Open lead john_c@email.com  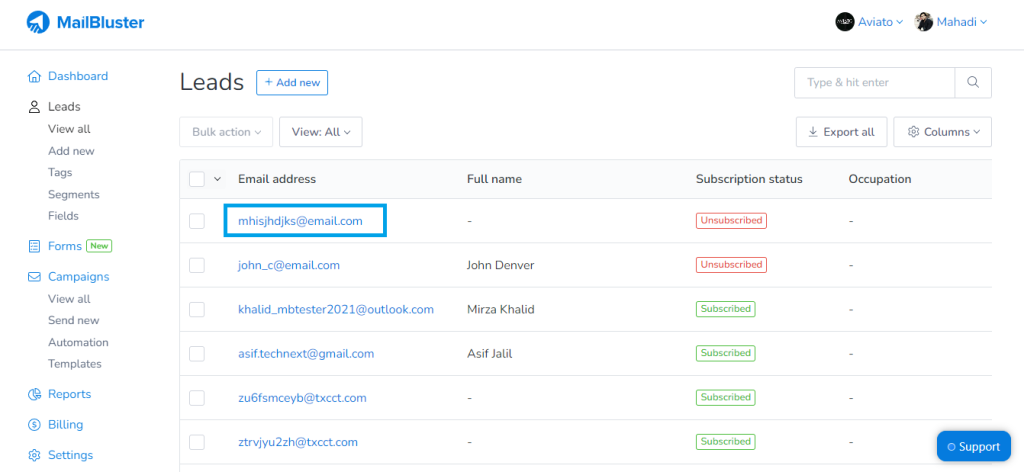(289, 266)
